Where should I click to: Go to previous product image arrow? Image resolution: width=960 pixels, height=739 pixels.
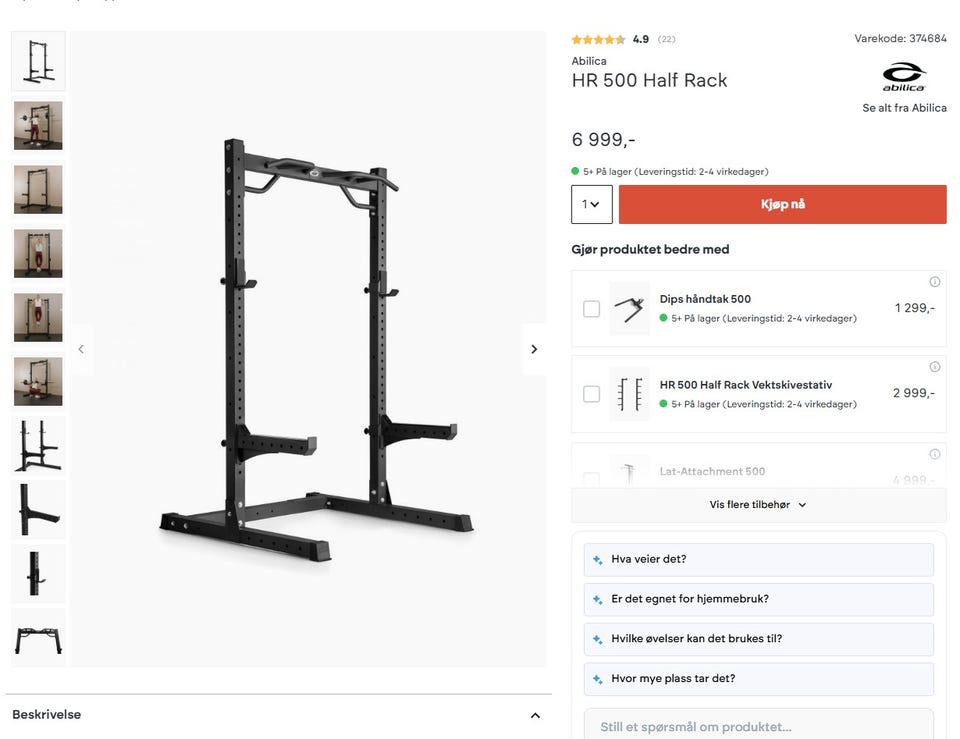(x=81, y=349)
